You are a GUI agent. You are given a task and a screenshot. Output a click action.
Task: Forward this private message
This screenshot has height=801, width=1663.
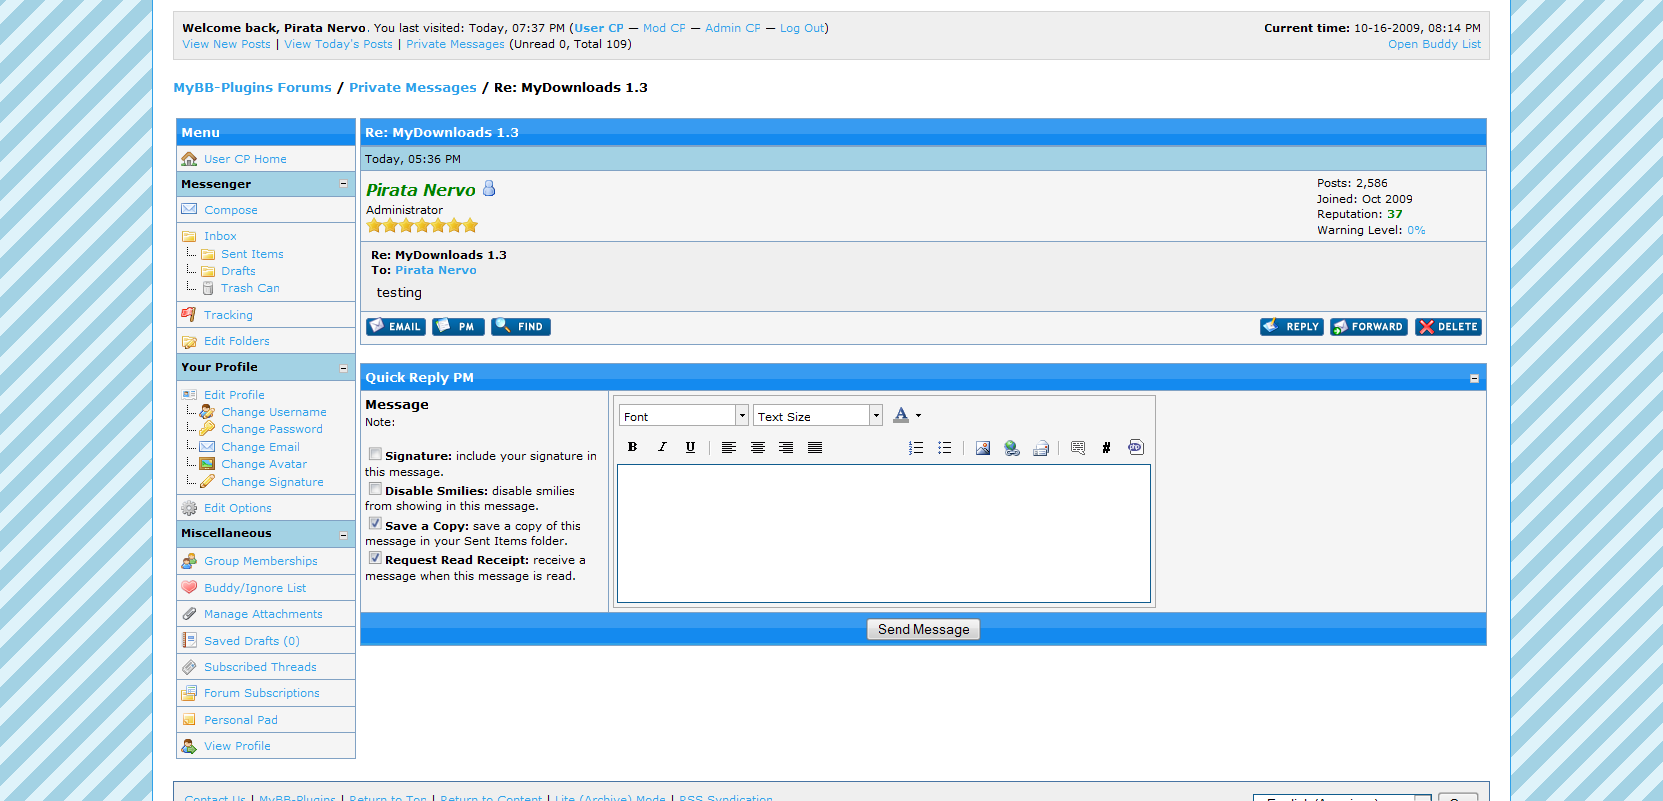tap(1369, 327)
